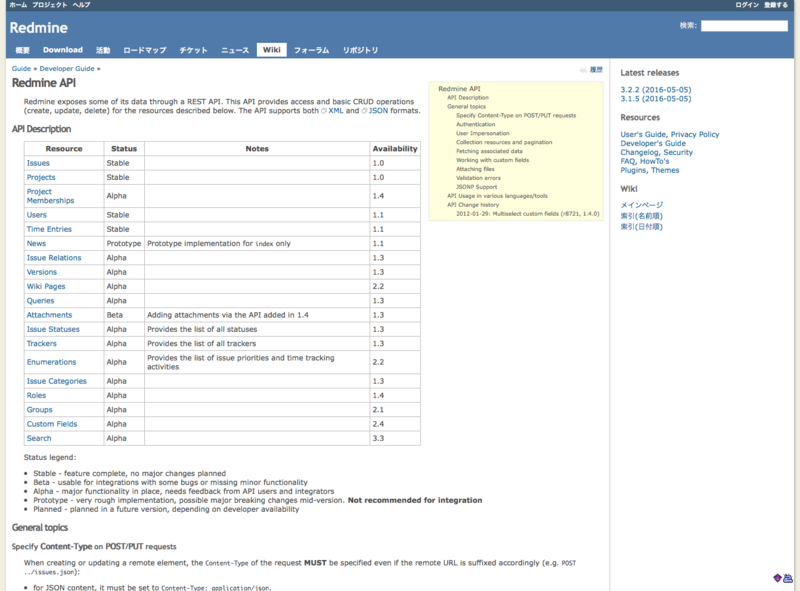This screenshot has width=800, height=591.
Task: Open the News resource link
Action: [36, 243]
